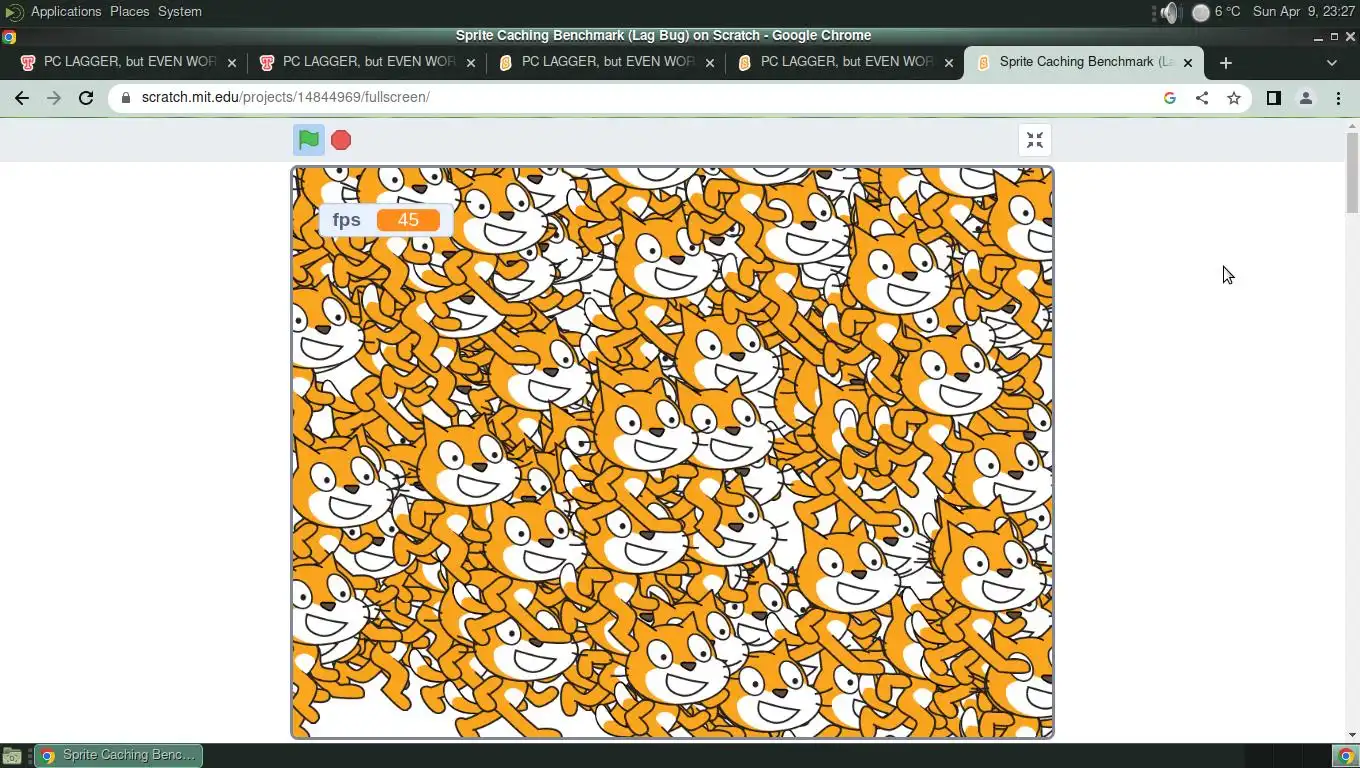Share this page via share icon
This screenshot has width=1360, height=768.
tap(1202, 98)
